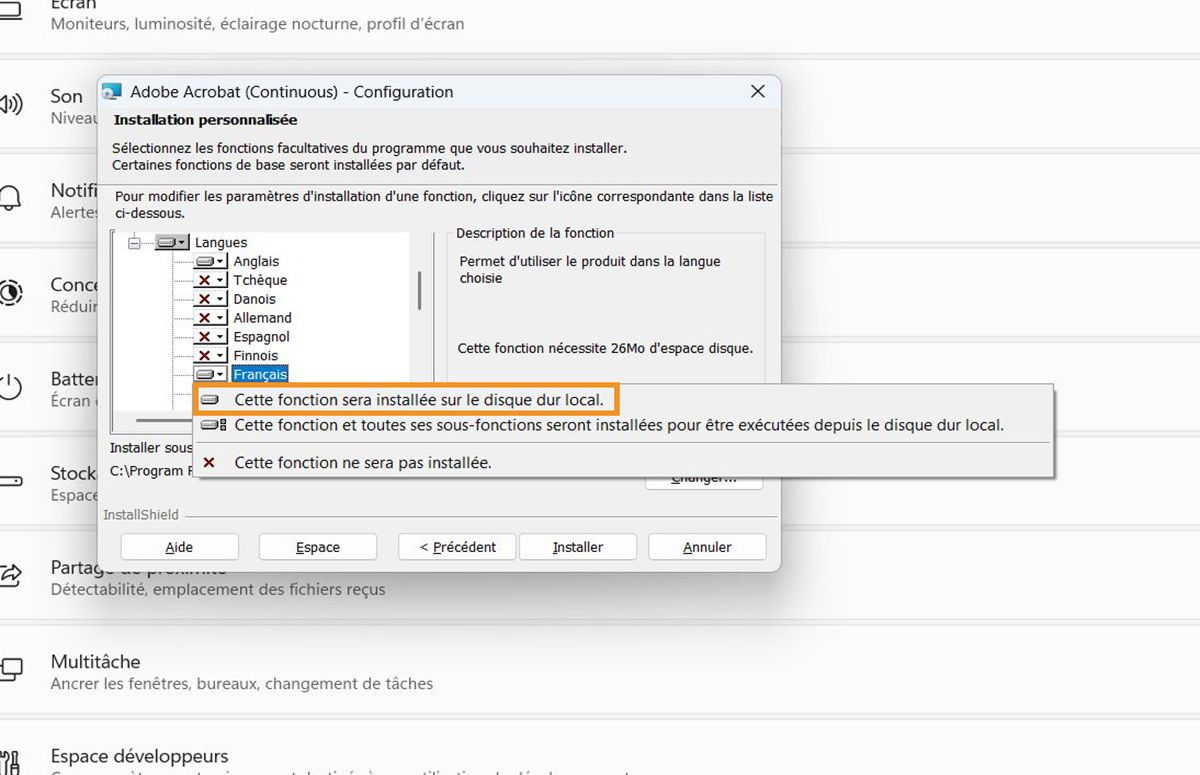Click the Adobe Acrobat installer title icon
Viewport: 1200px width, 775px height.
point(113,91)
